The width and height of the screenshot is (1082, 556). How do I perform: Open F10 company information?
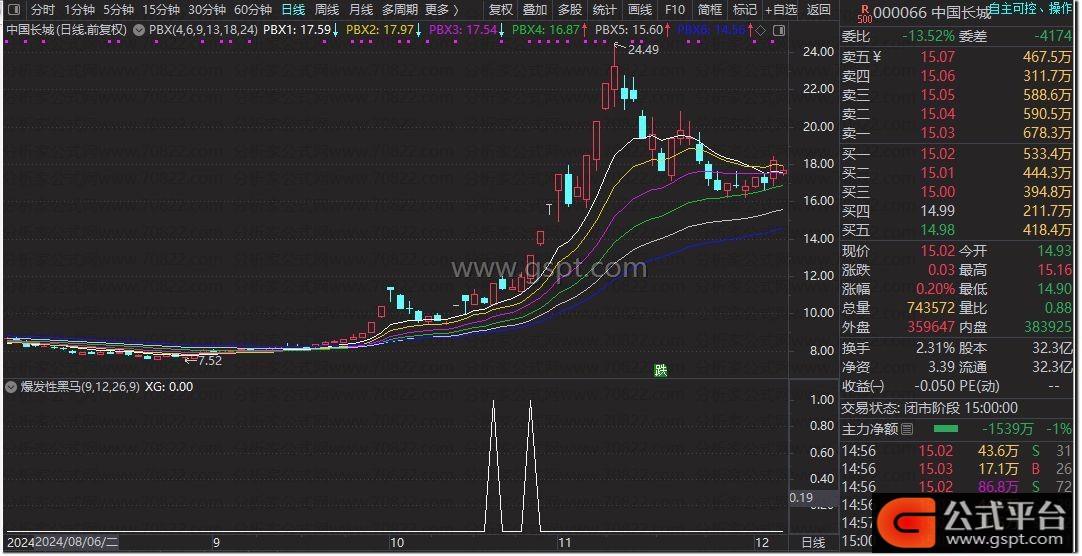[x=675, y=10]
